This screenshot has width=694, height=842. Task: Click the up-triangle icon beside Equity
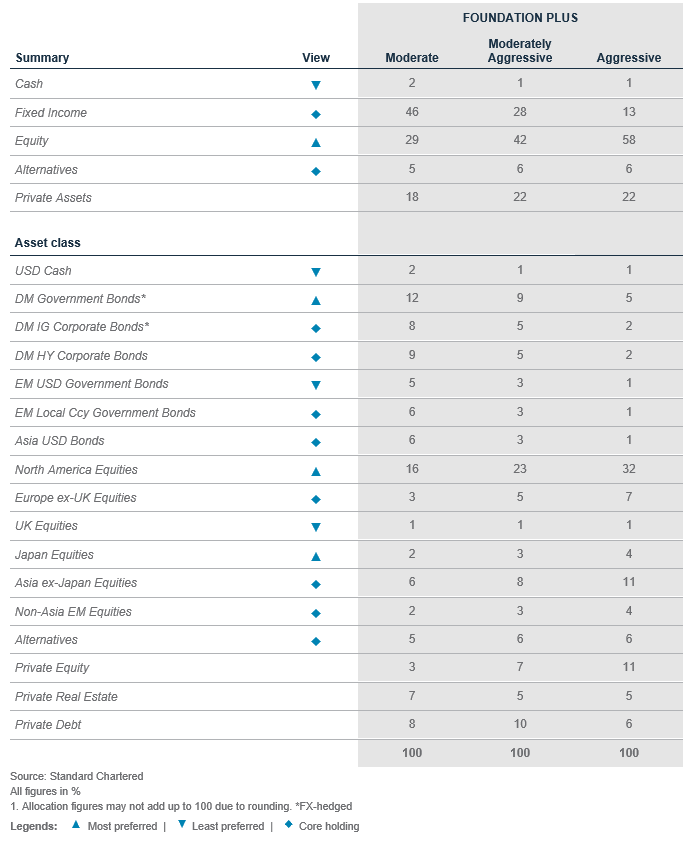pyautogui.click(x=316, y=142)
